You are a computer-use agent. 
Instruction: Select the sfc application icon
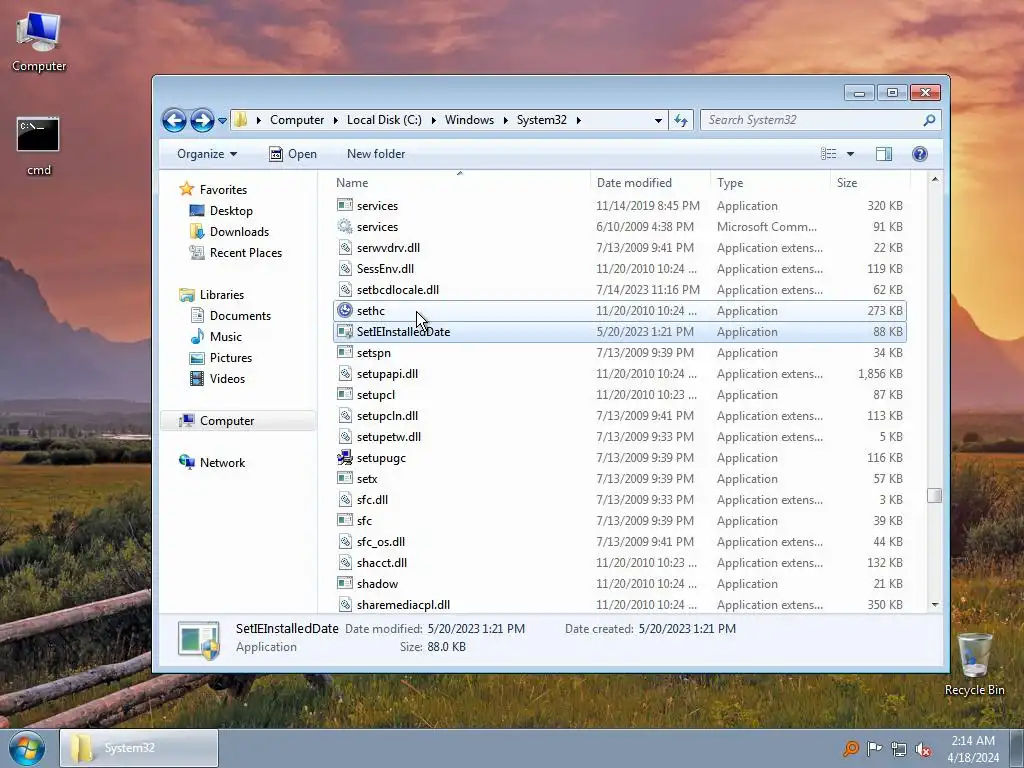click(345, 521)
